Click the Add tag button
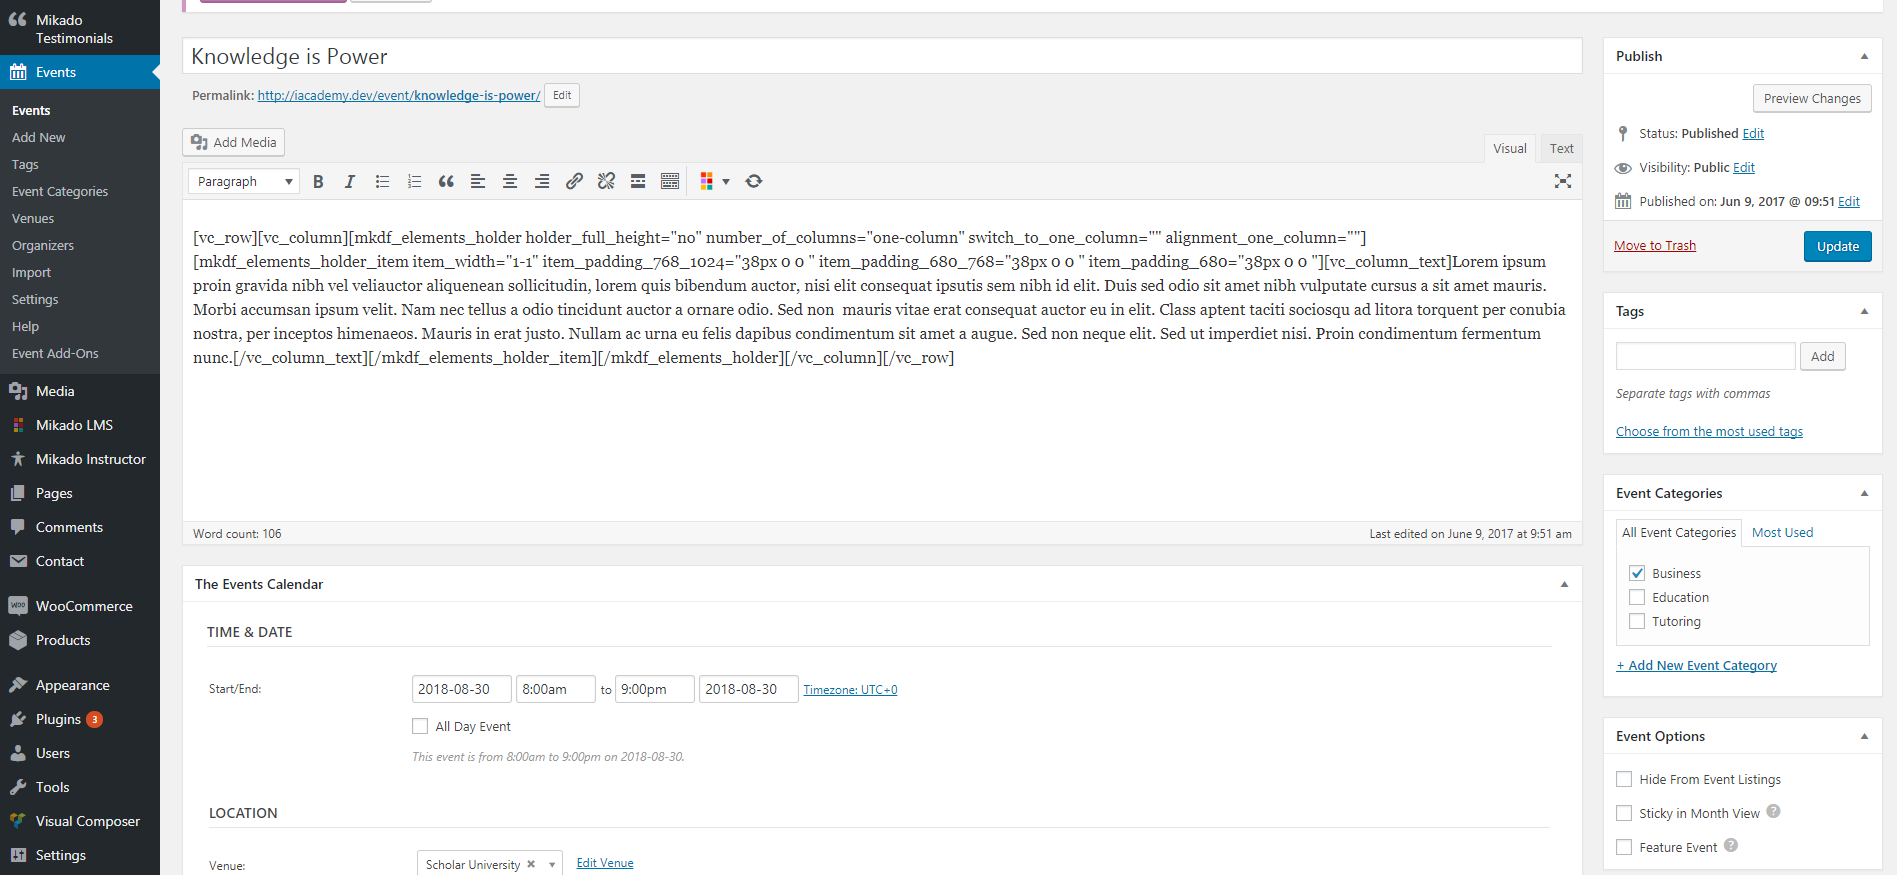Viewport: 1897px width, 875px height. (1822, 356)
